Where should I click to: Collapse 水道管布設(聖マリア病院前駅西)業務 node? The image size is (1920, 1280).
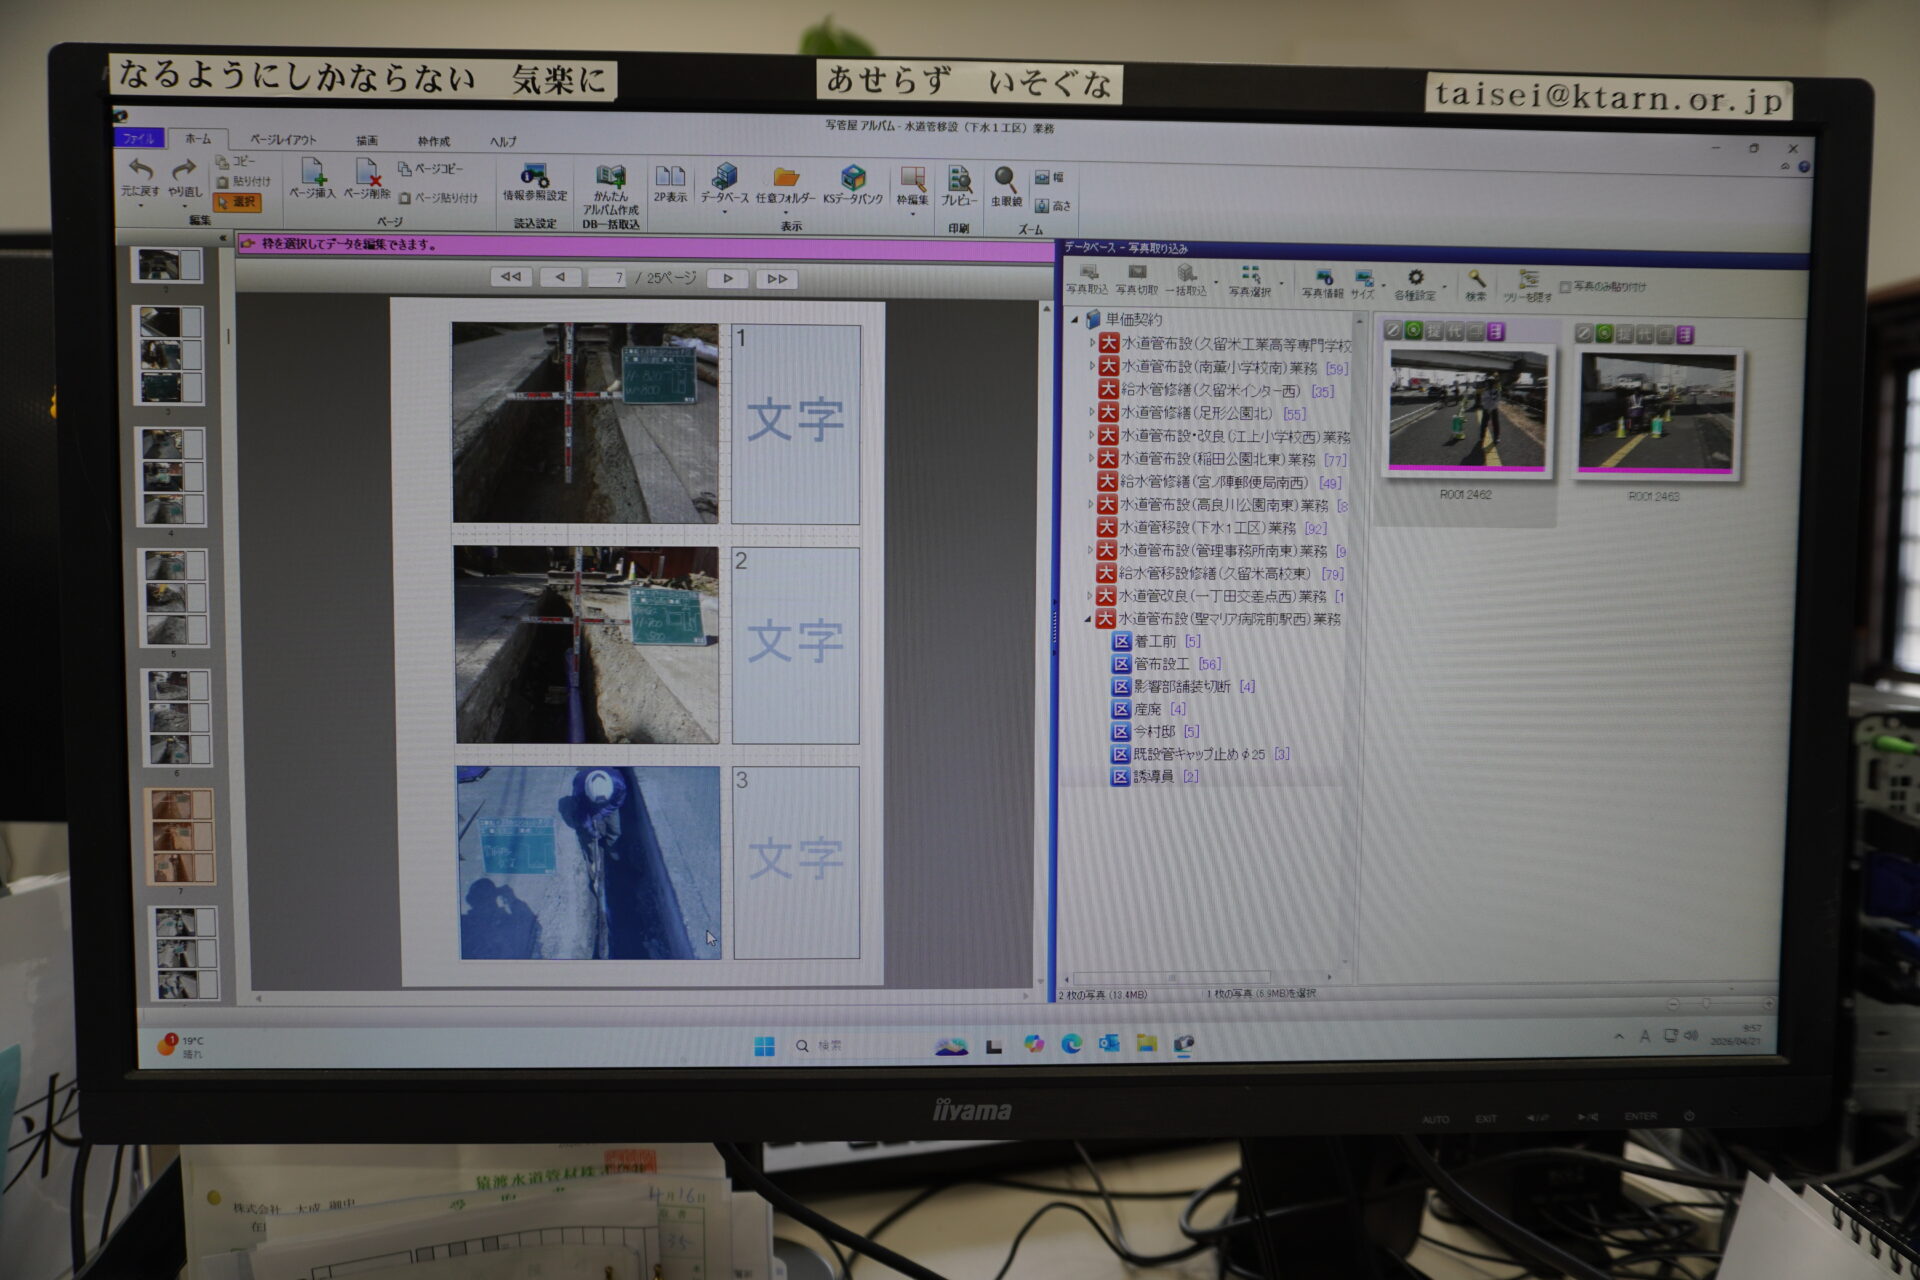pos(1088,620)
